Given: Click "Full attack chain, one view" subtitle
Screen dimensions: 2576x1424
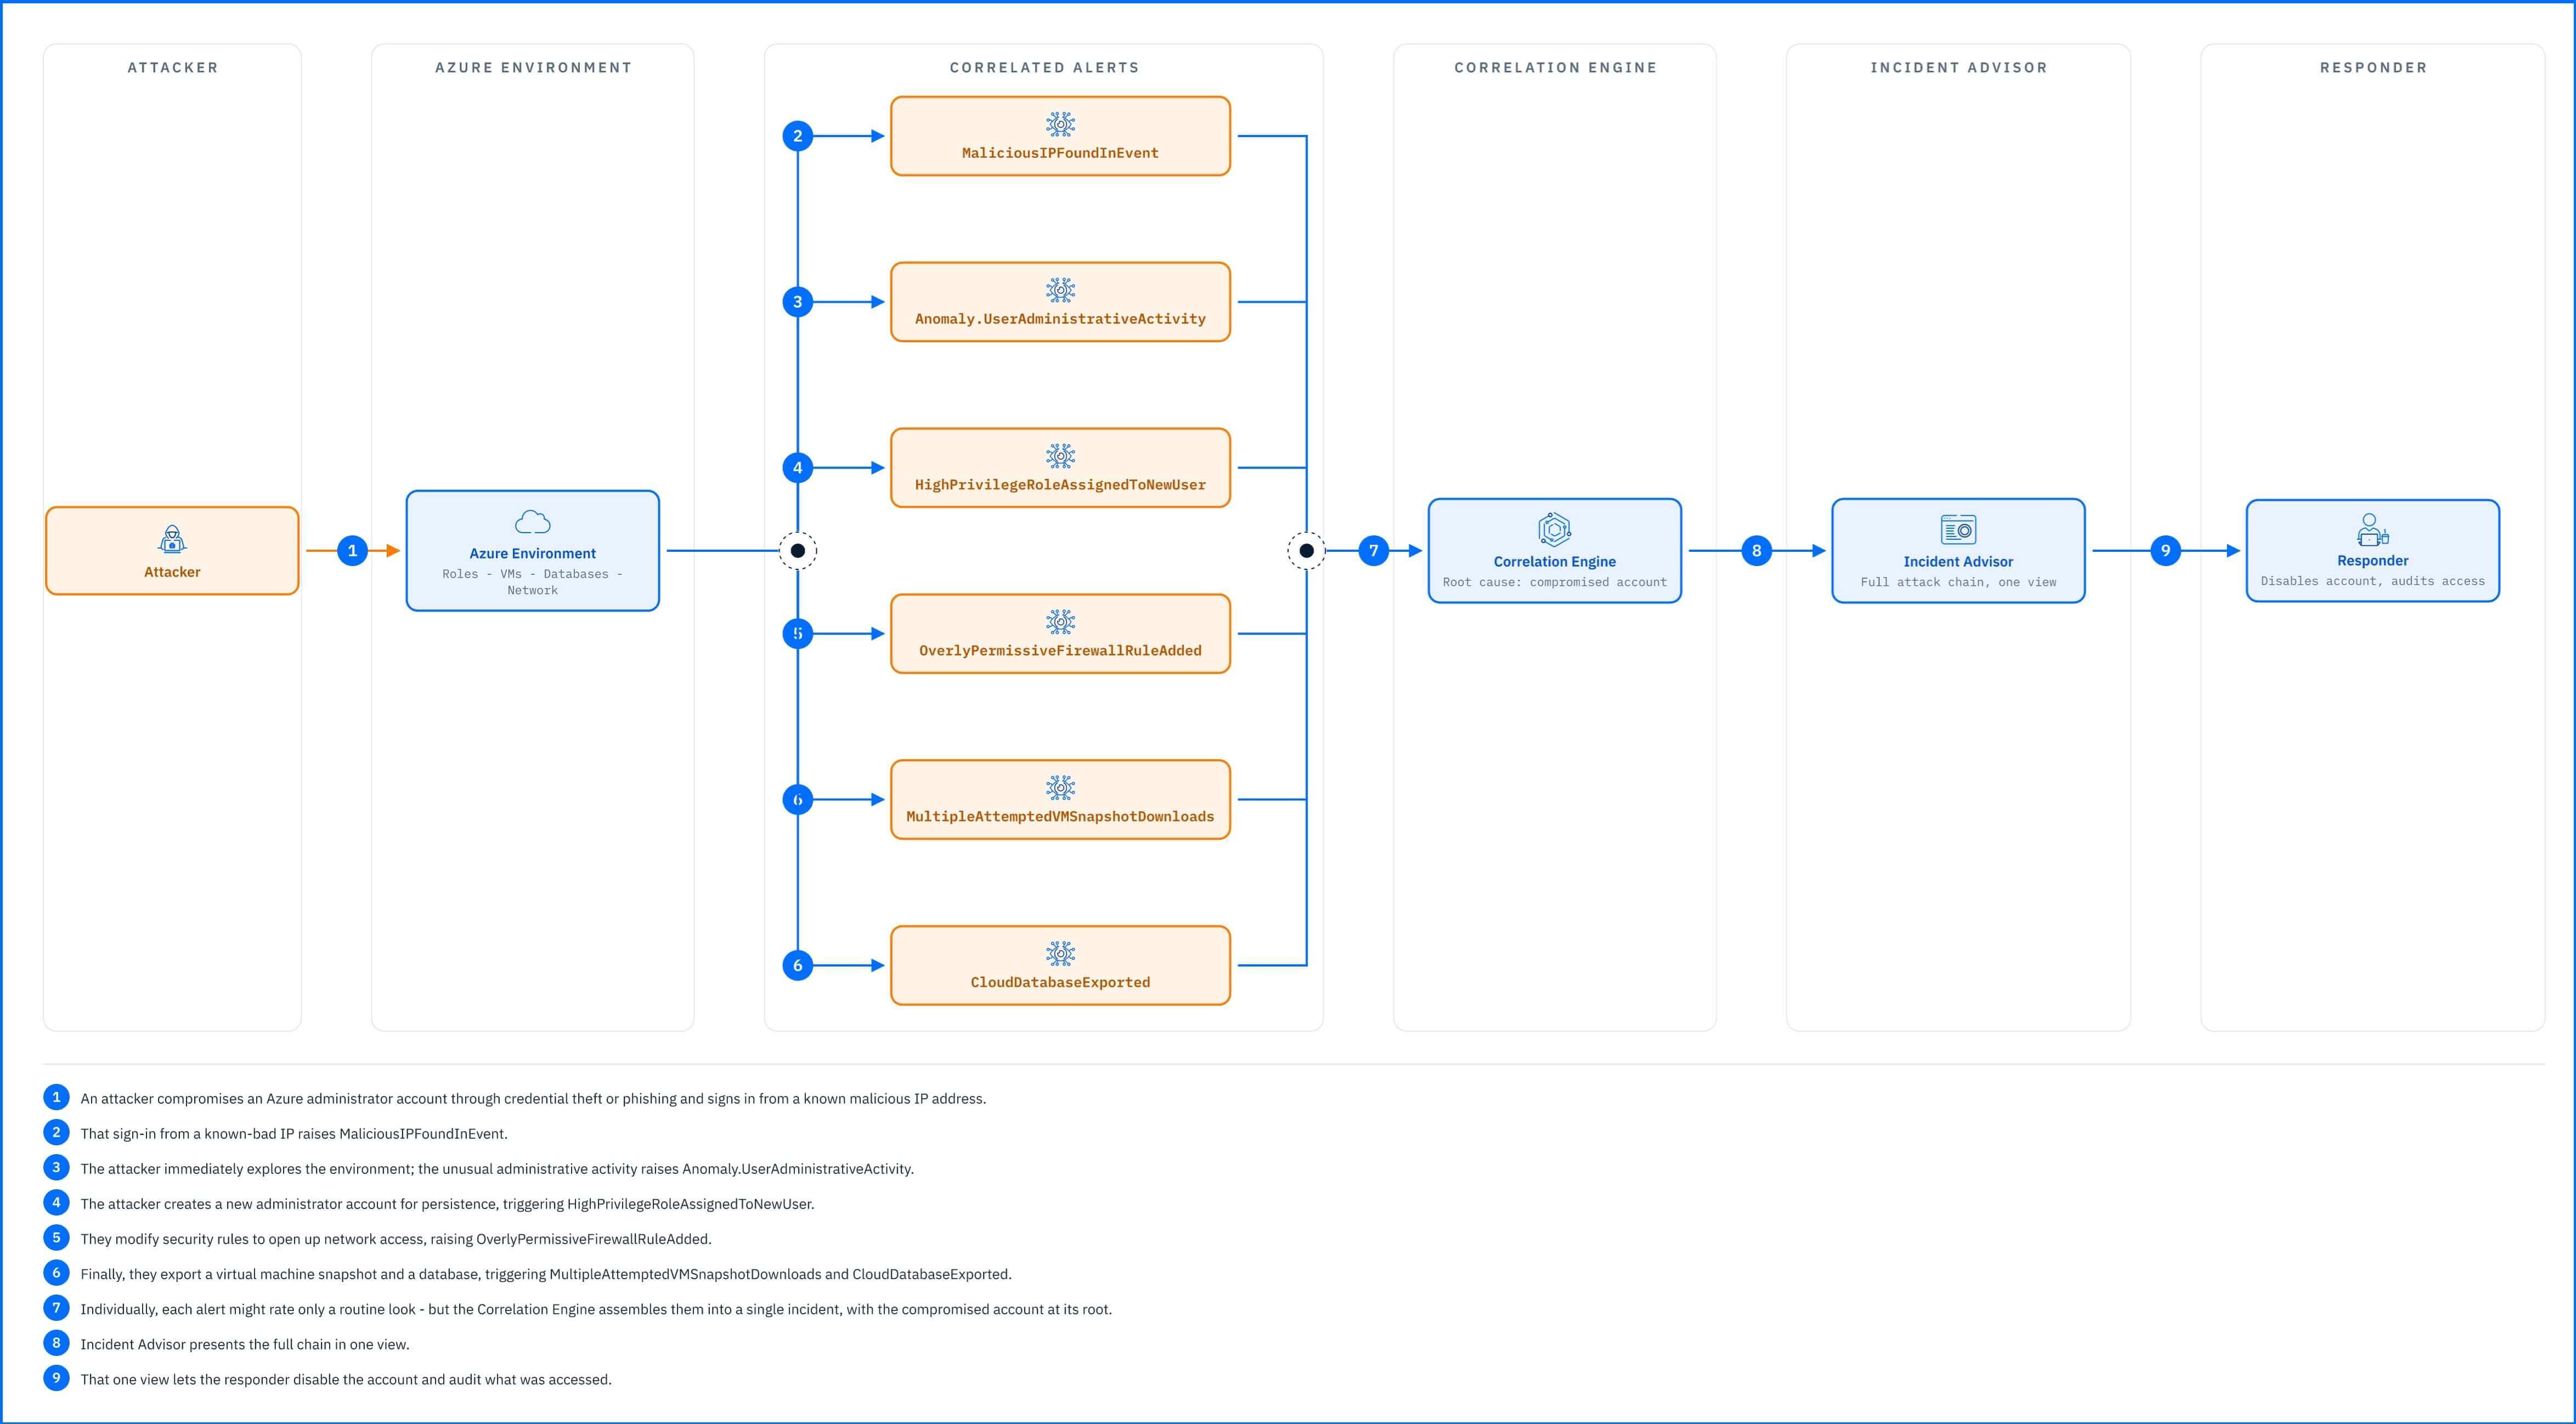Looking at the screenshot, I should (1958, 582).
